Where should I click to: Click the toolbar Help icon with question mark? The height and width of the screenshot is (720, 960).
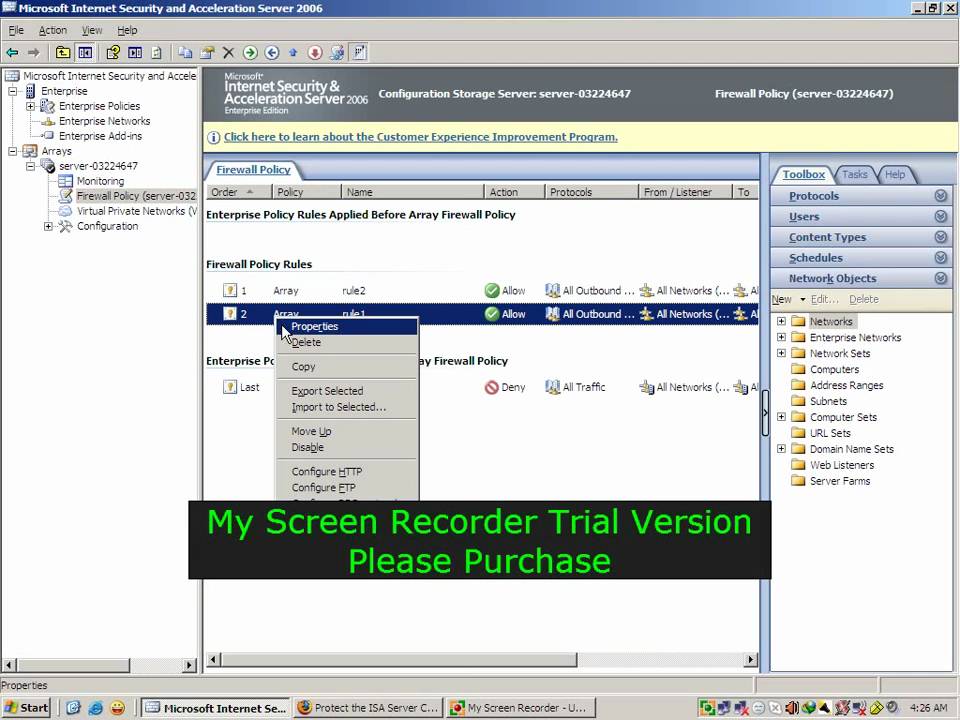pyautogui.click(x=113, y=53)
